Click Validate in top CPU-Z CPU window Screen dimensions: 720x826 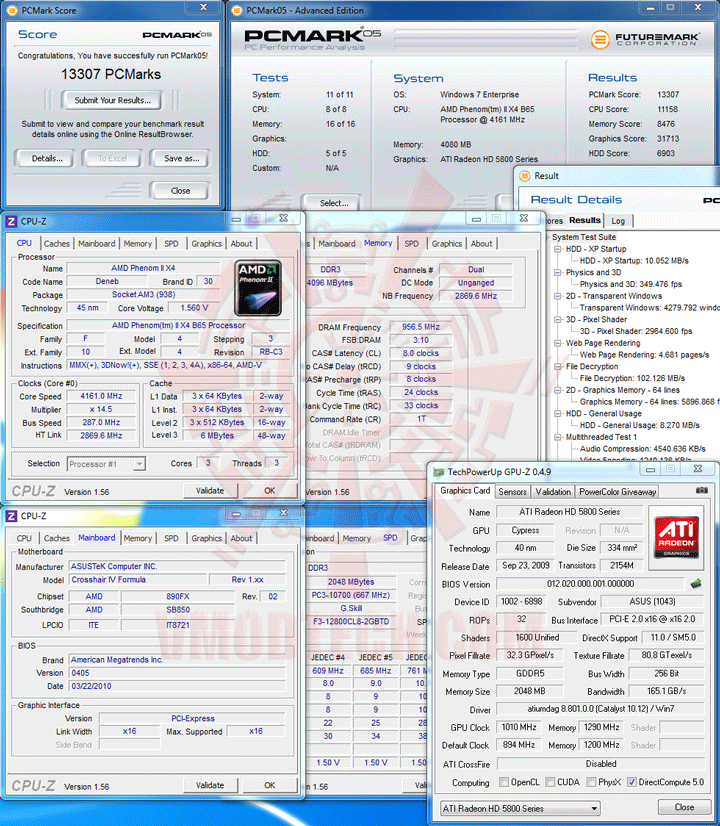[x=210, y=490]
